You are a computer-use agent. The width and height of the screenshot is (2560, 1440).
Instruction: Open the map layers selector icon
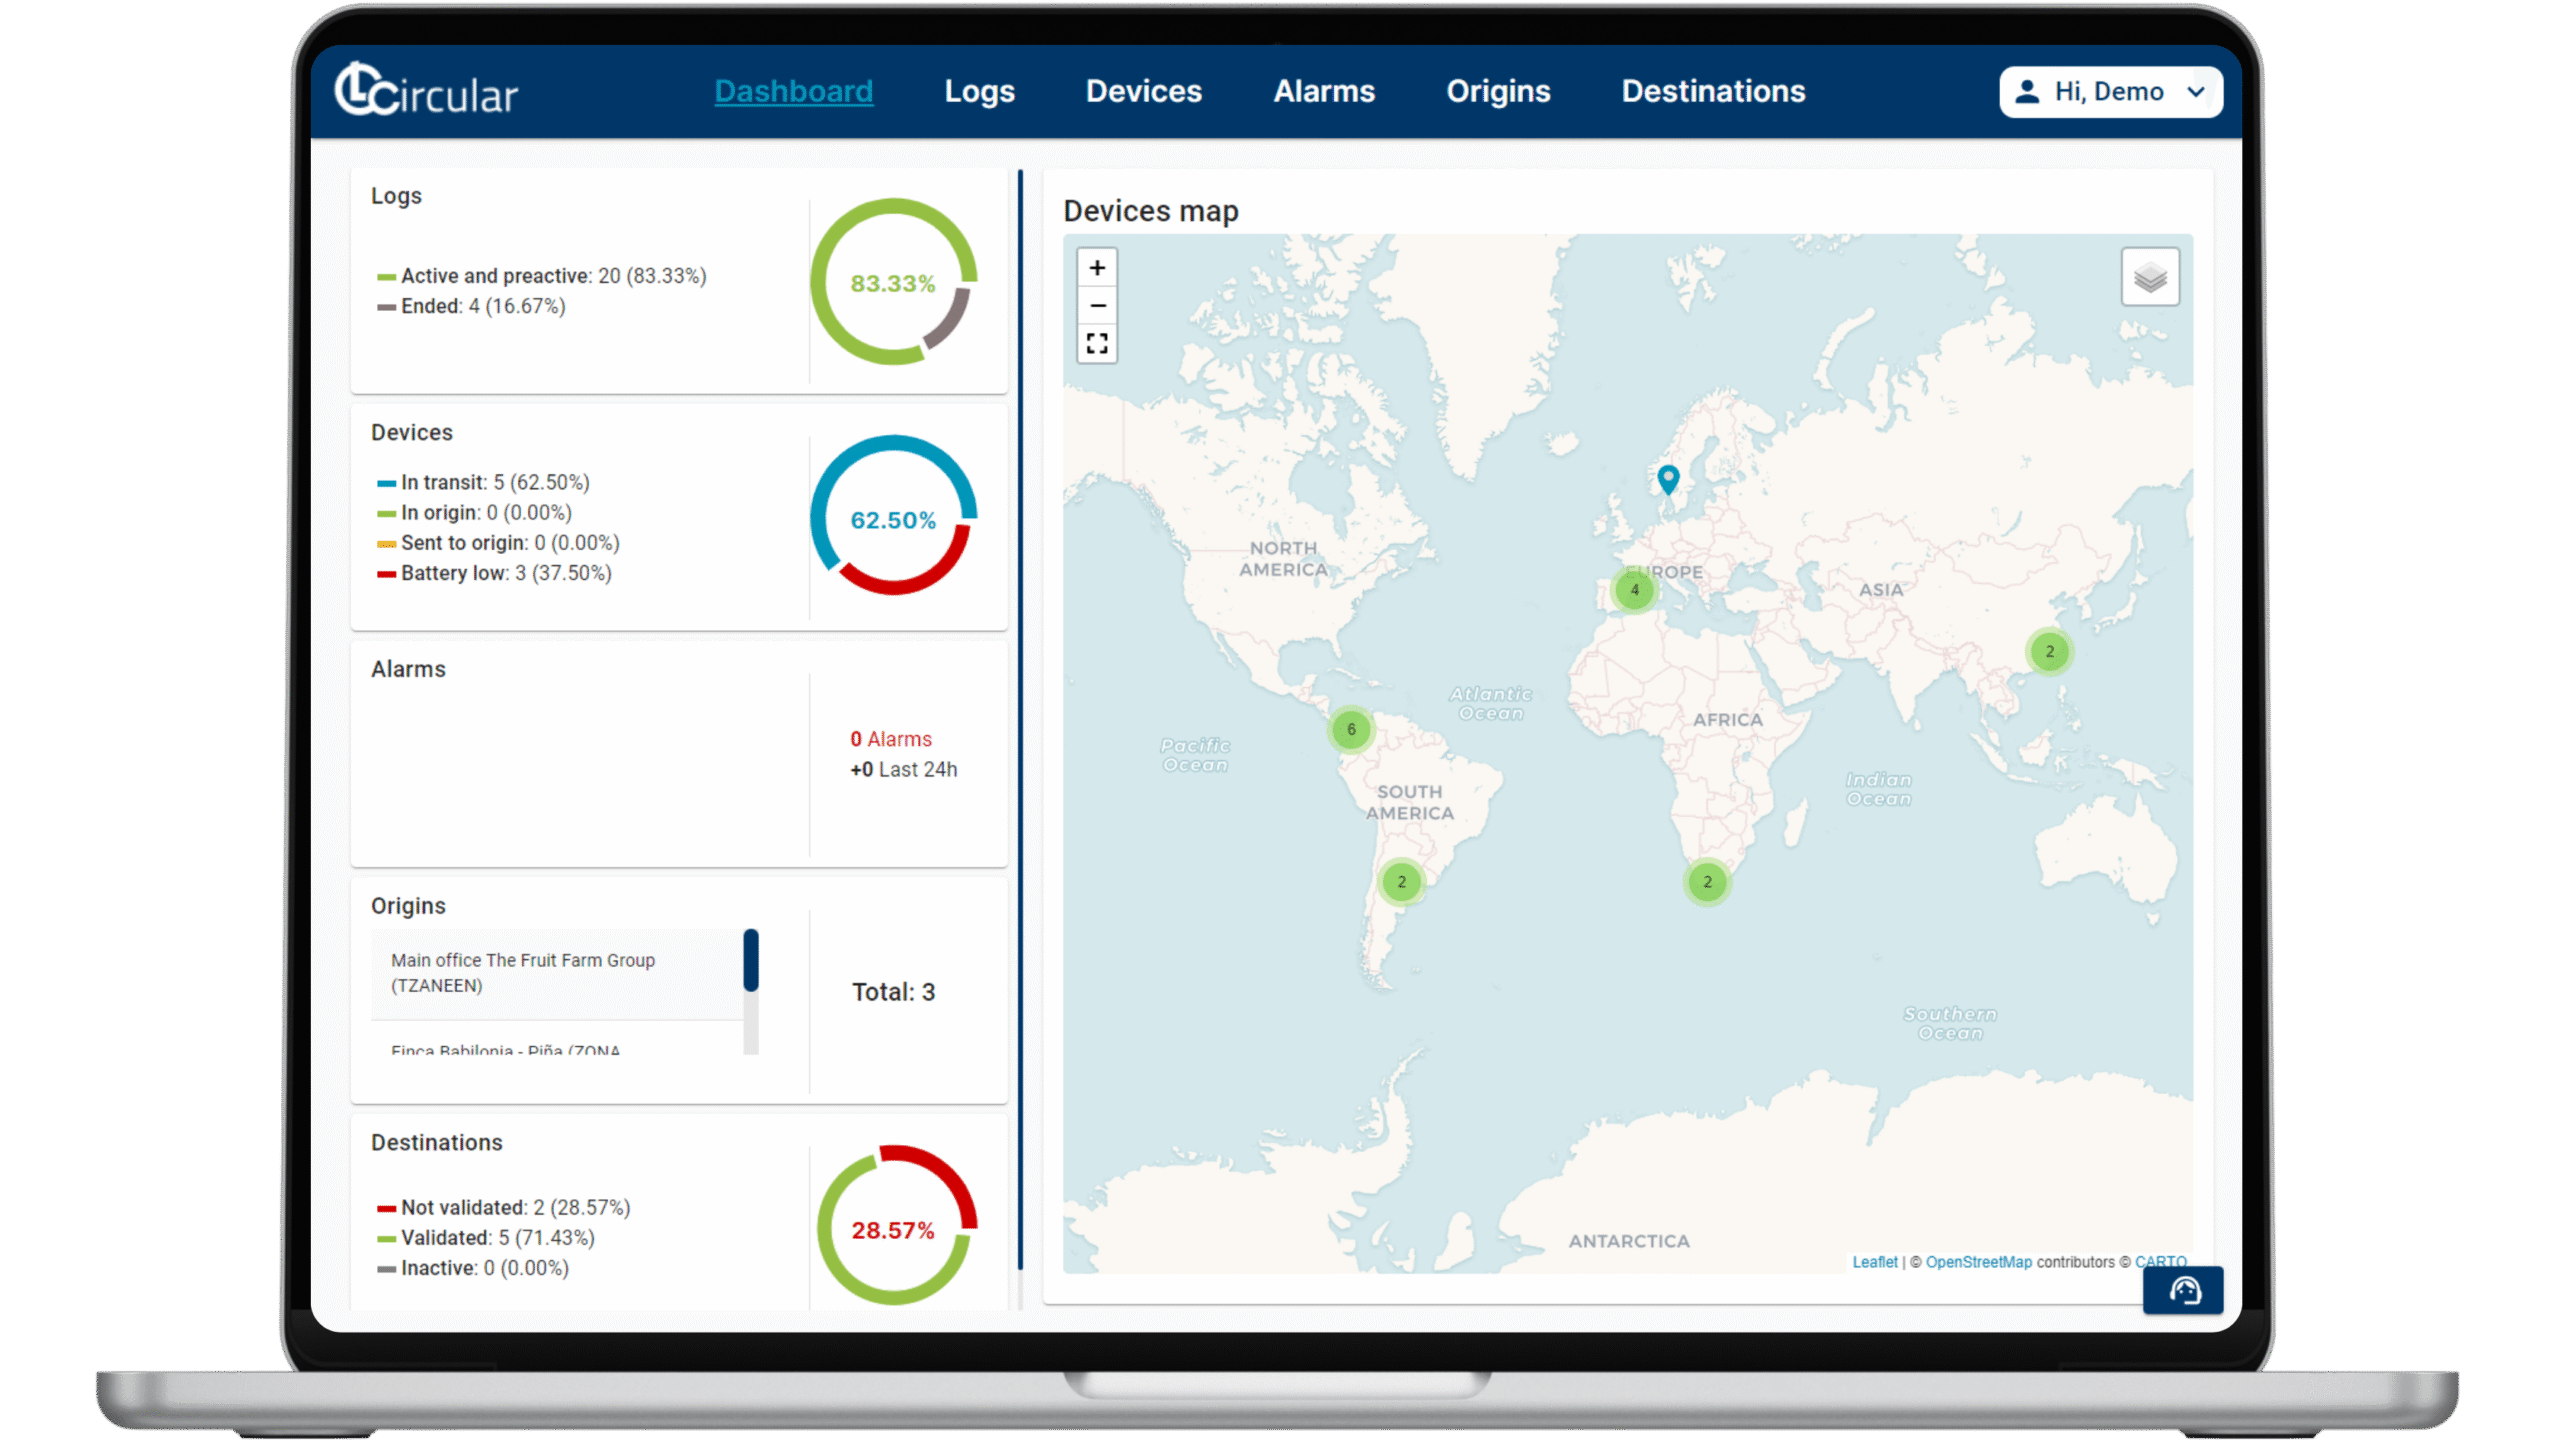2150,277
